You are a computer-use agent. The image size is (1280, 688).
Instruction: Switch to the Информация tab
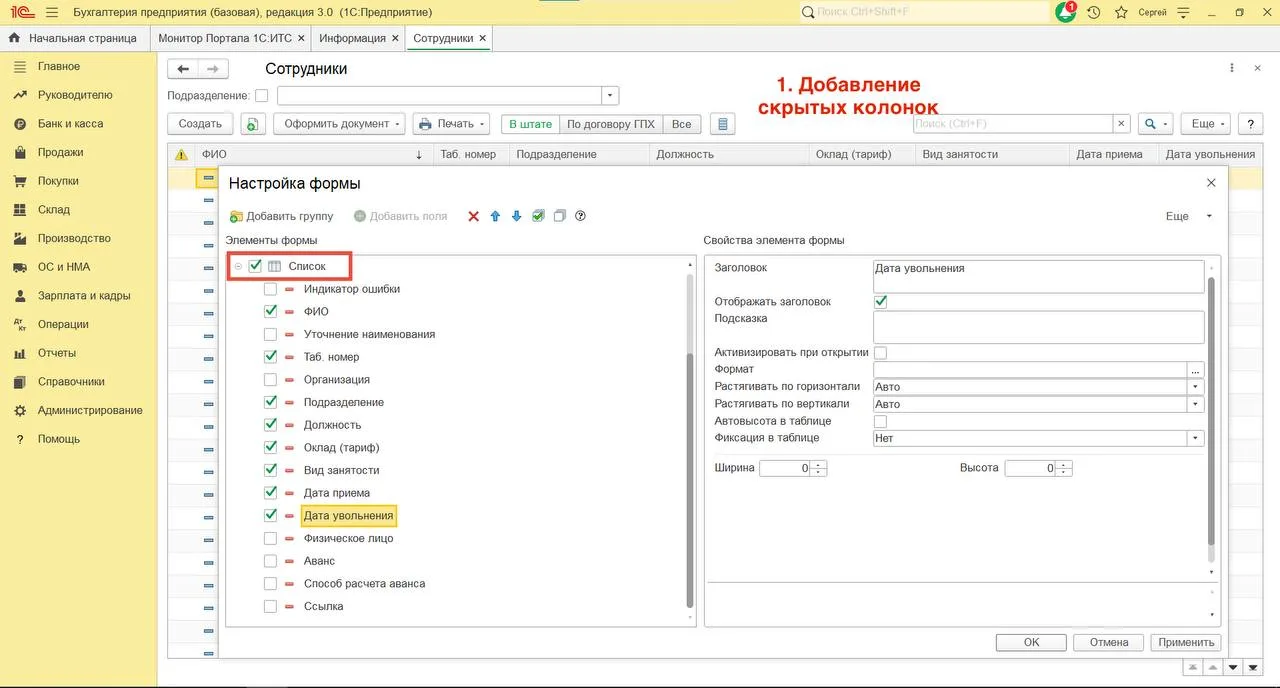tap(352, 38)
